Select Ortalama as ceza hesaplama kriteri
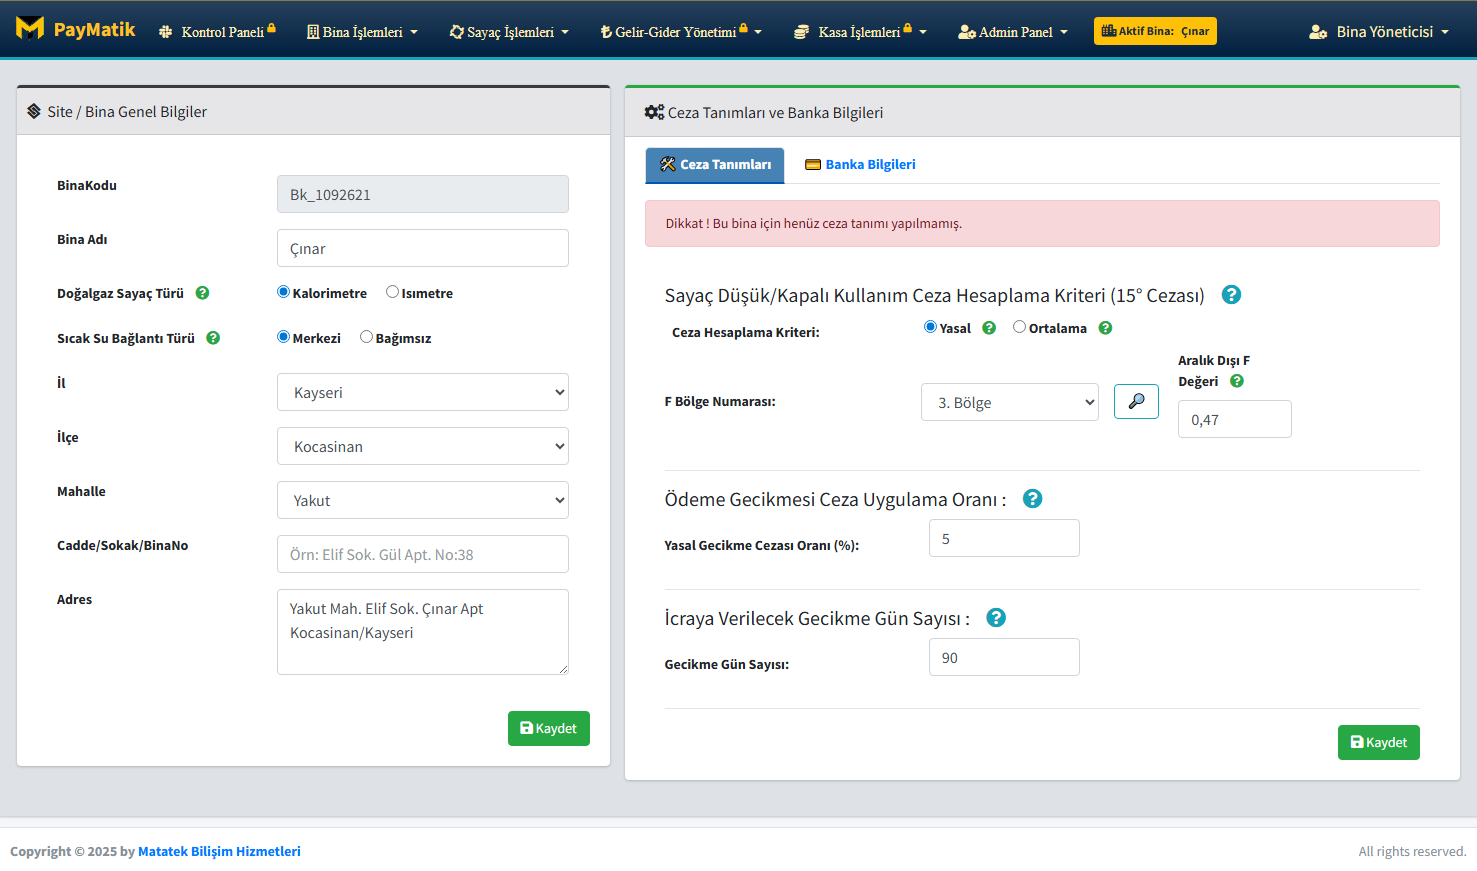 [1019, 327]
